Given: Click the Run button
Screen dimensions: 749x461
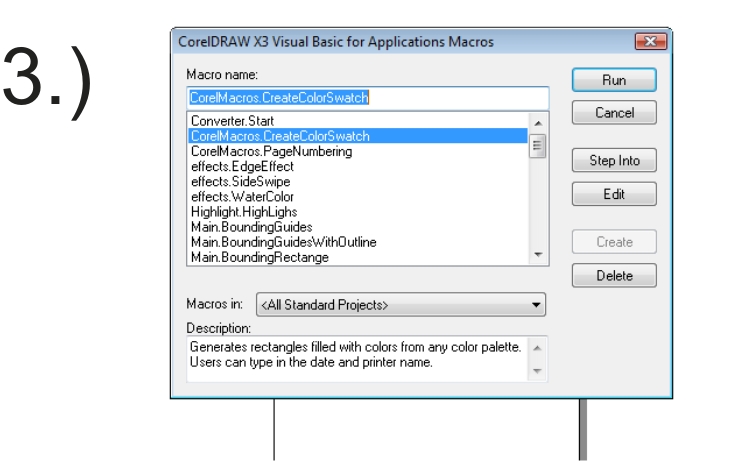Looking at the screenshot, I should tap(614, 80).
